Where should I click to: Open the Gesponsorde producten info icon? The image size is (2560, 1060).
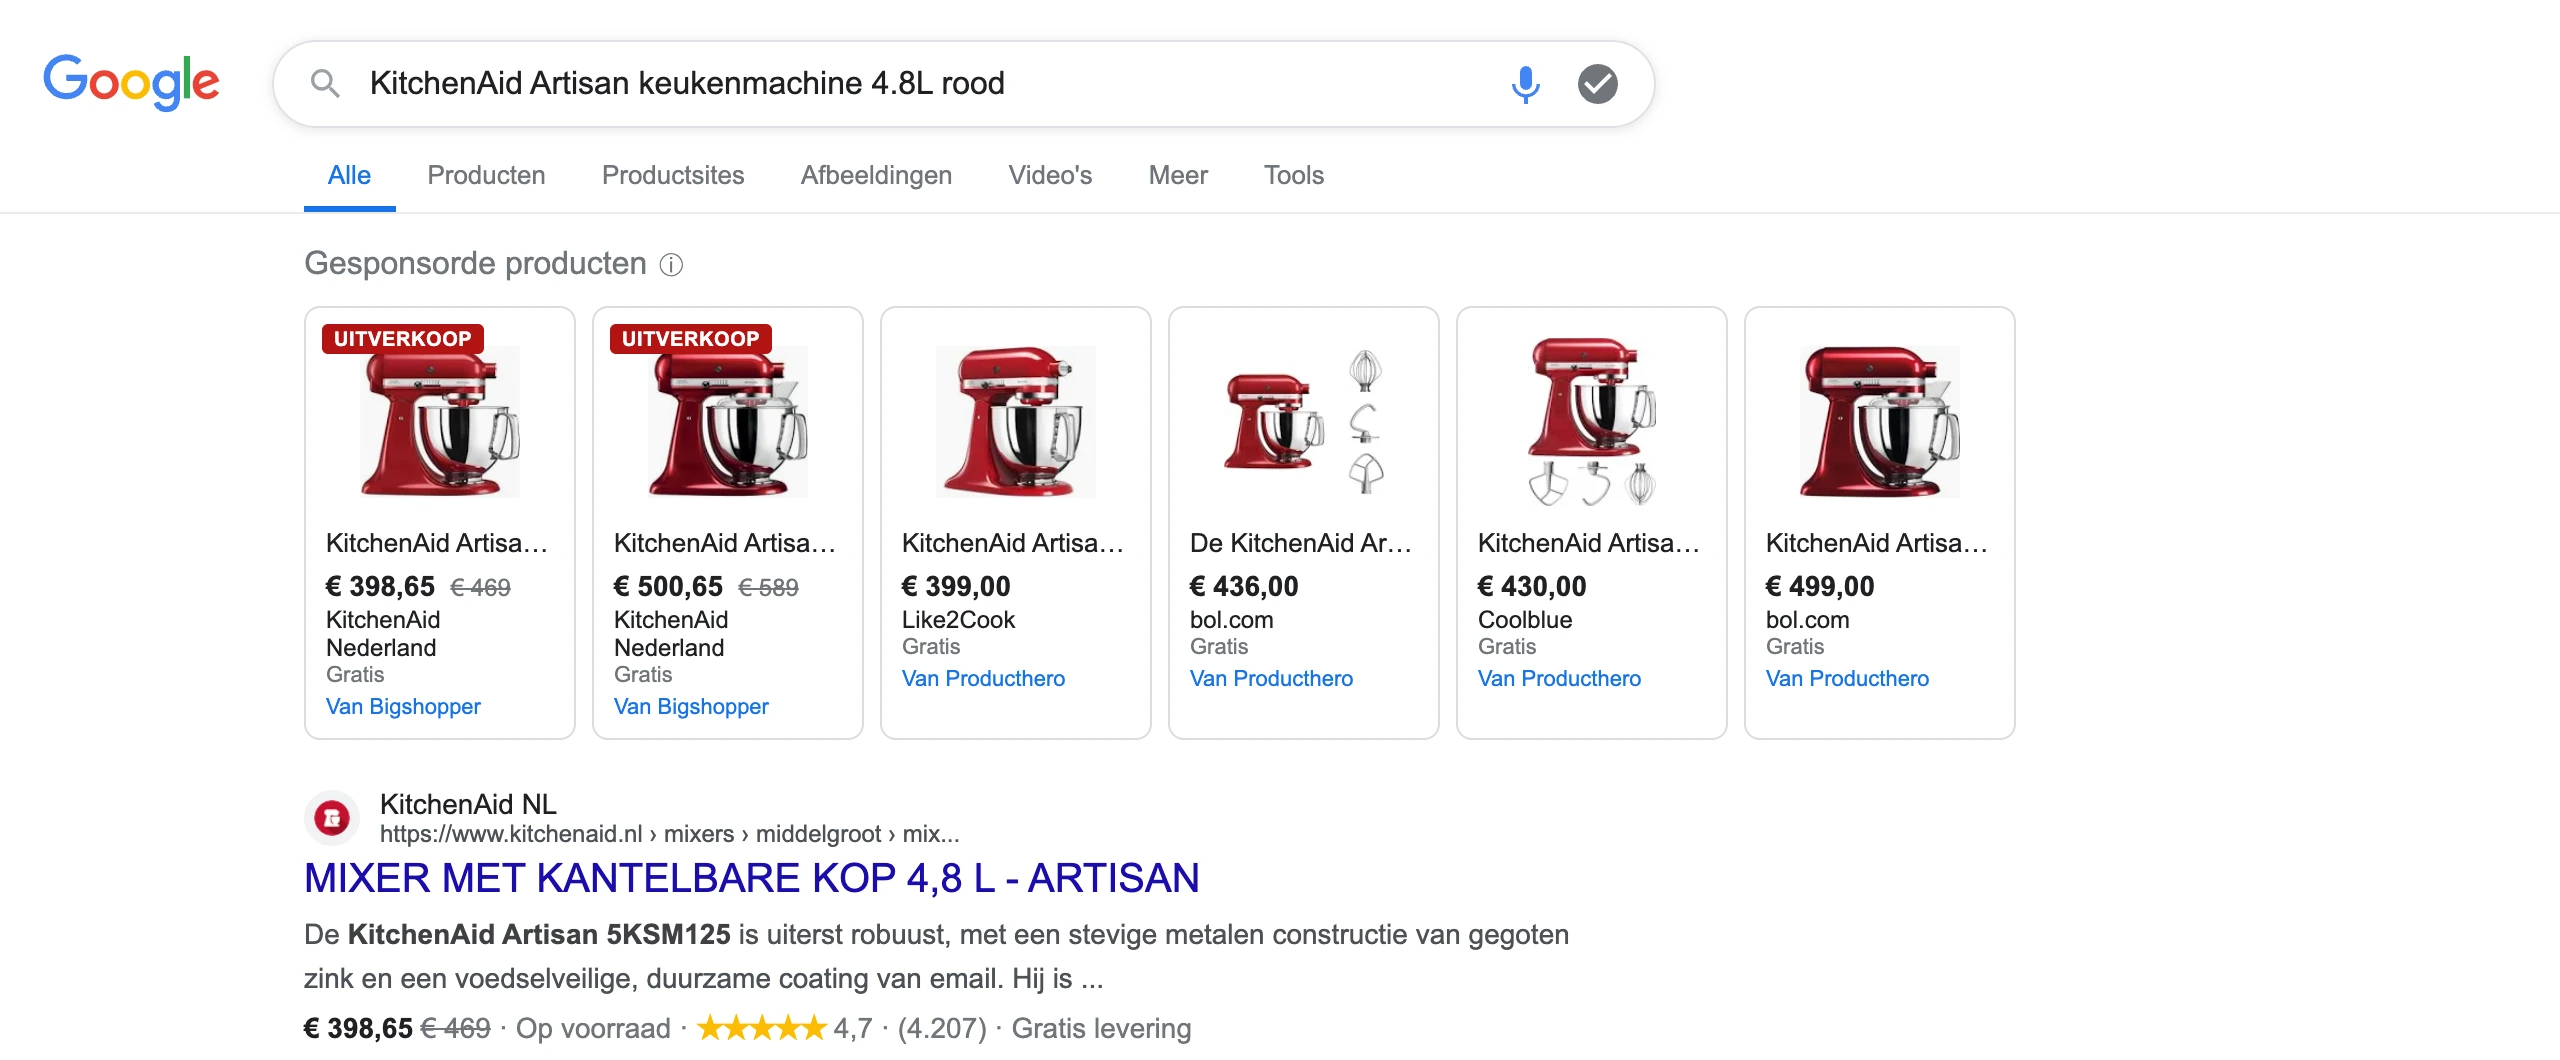[673, 264]
